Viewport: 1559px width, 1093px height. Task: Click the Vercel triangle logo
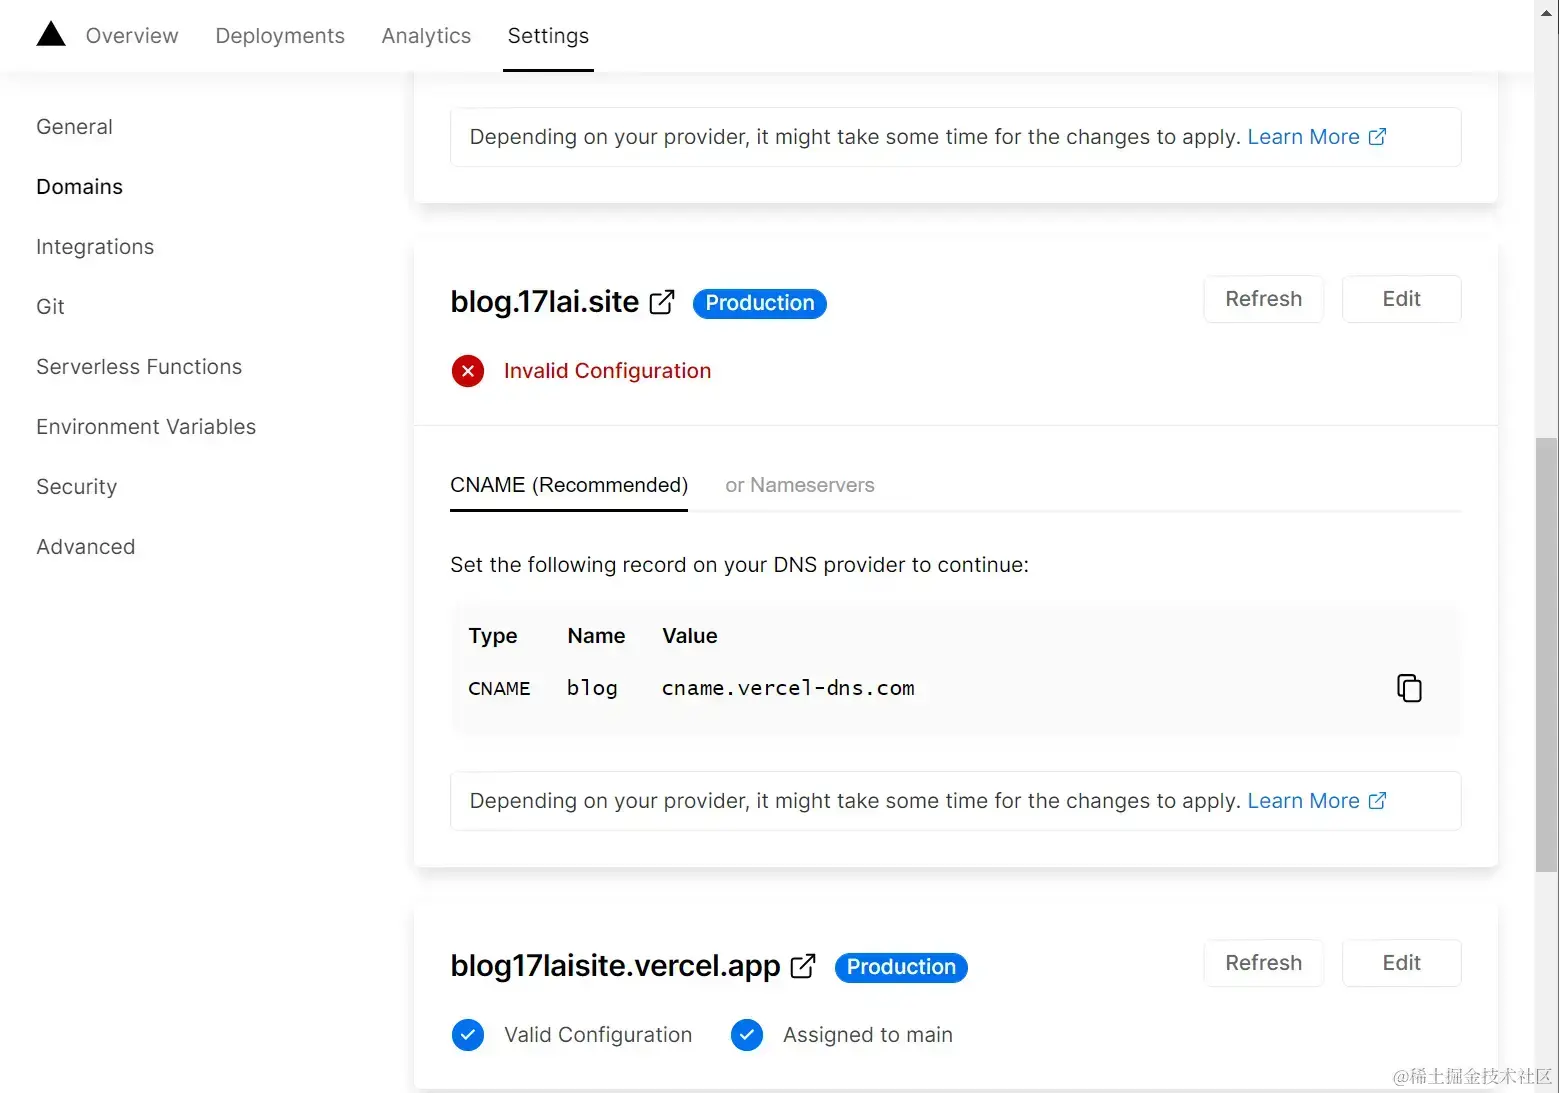coord(51,34)
